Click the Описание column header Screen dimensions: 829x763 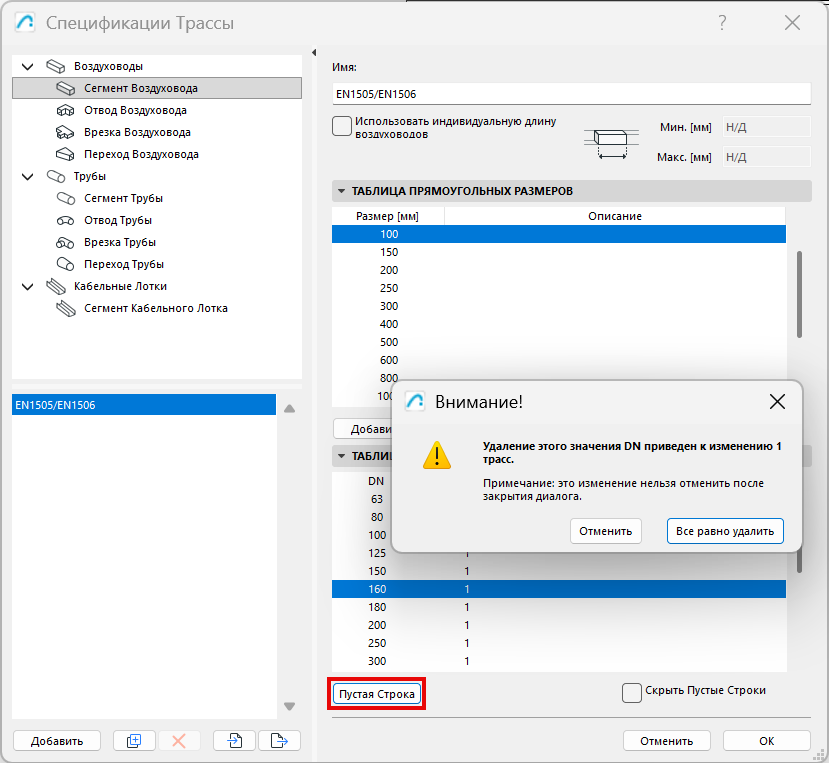coord(615,216)
